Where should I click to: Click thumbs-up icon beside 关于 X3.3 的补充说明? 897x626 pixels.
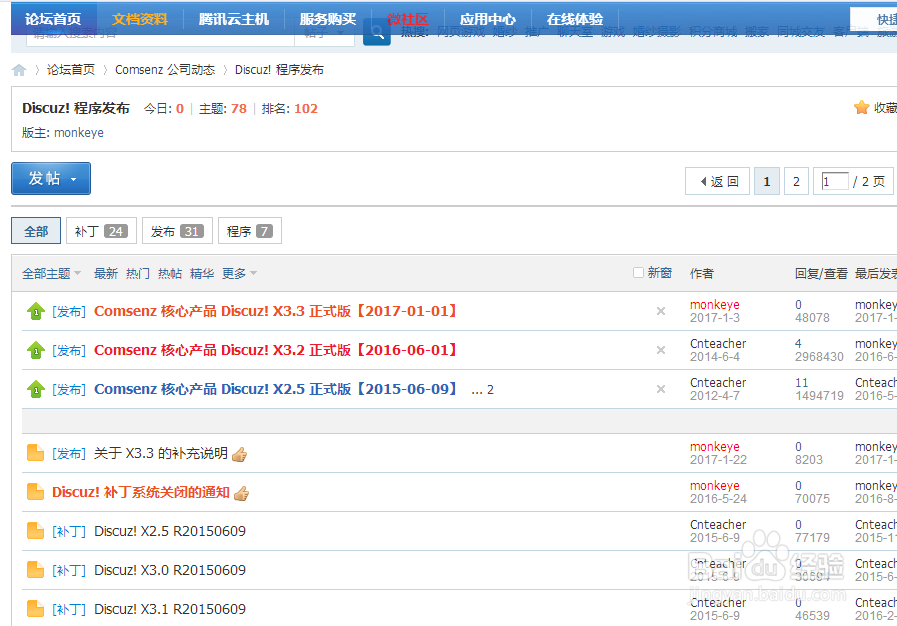coord(240,454)
